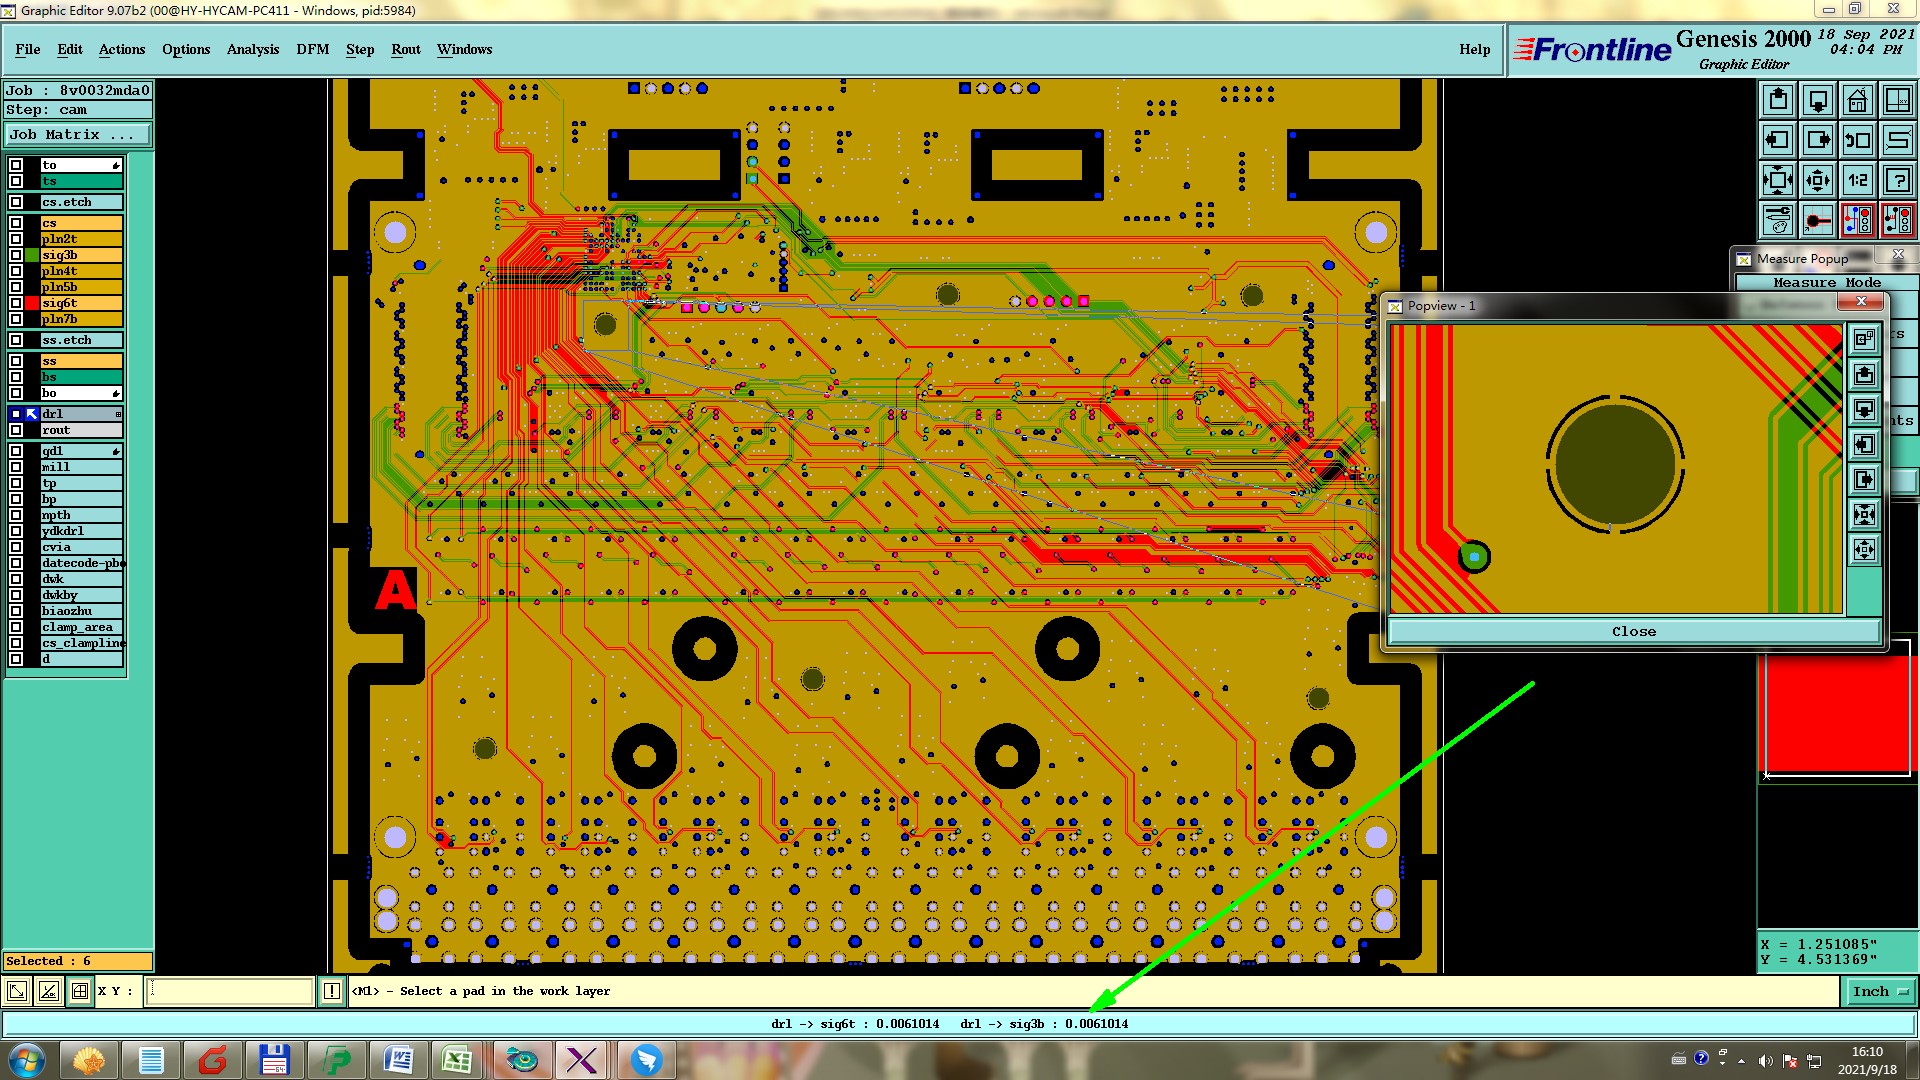Screen dimensions: 1920x1080
Task: Toggle the checkbox for layer sig3b
Action: 16,255
